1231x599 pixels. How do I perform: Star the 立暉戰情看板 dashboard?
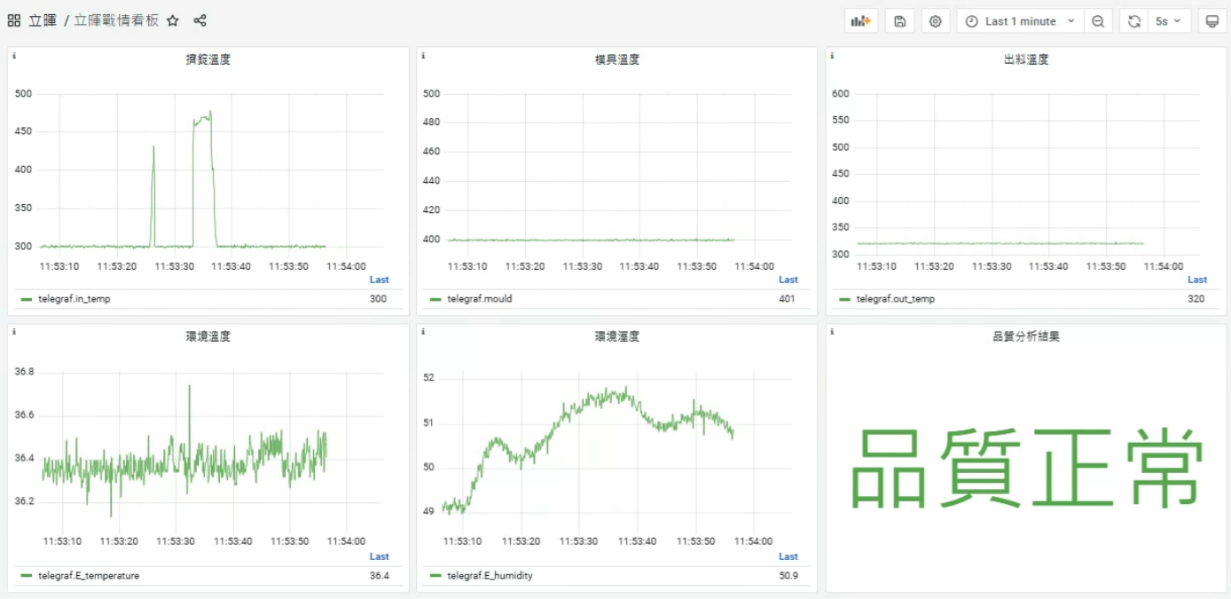pos(173,20)
